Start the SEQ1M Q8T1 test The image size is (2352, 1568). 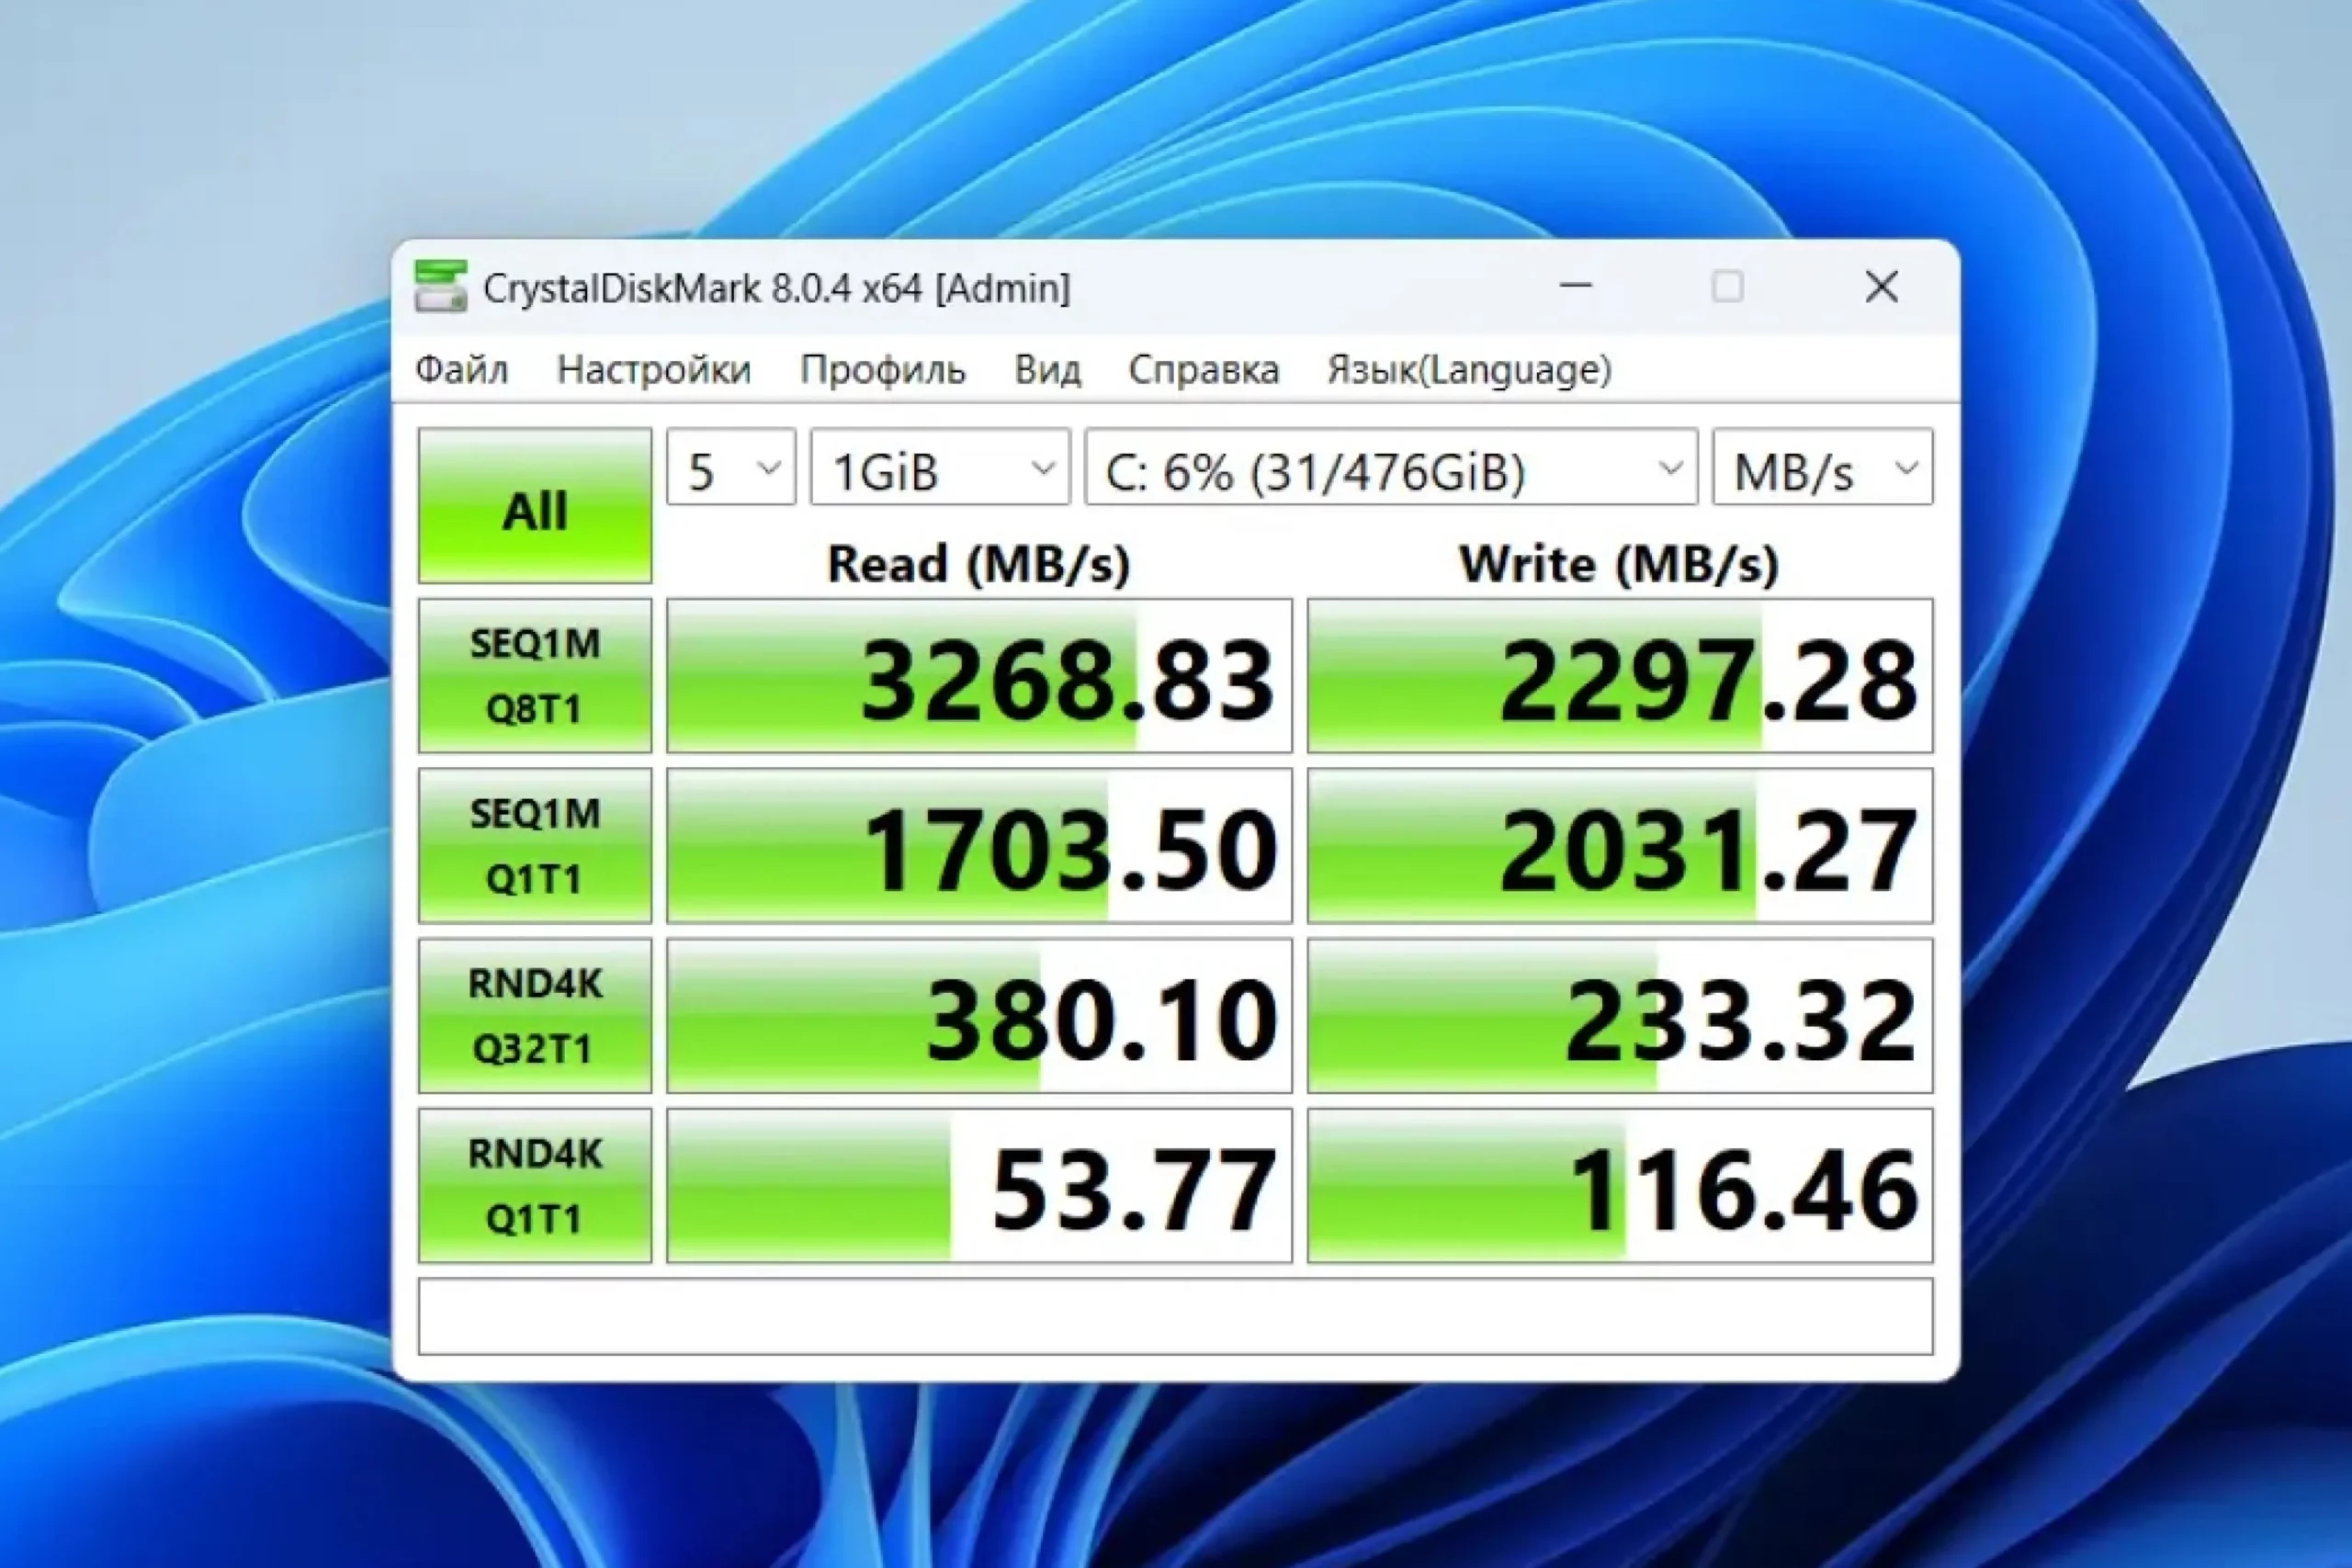[x=535, y=676]
